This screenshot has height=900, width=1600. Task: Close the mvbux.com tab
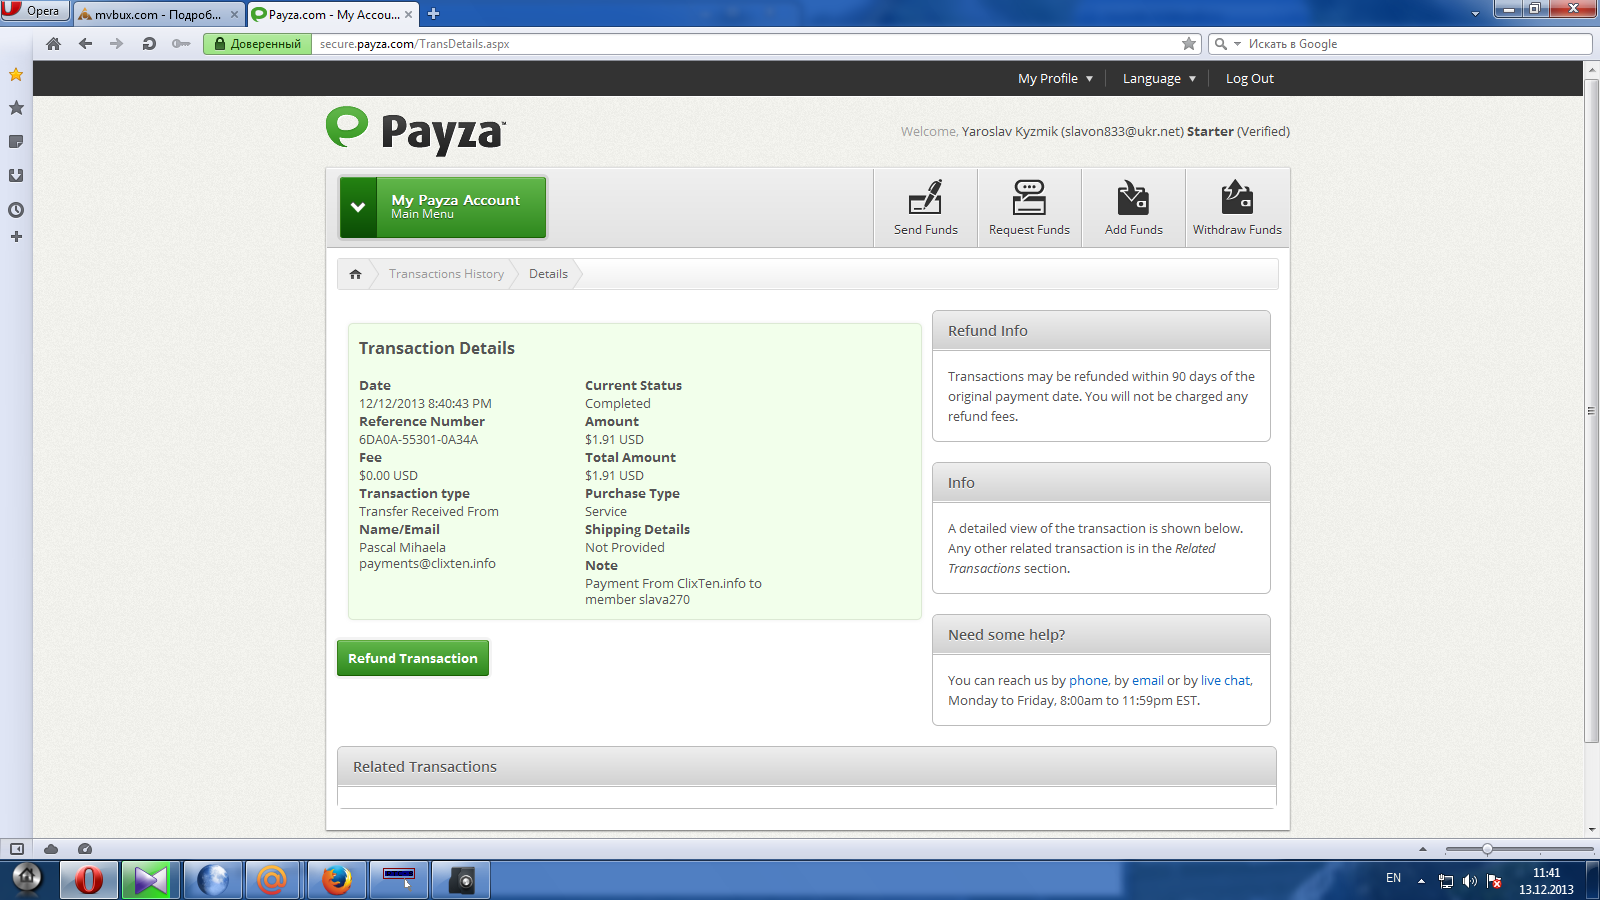coord(234,14)
